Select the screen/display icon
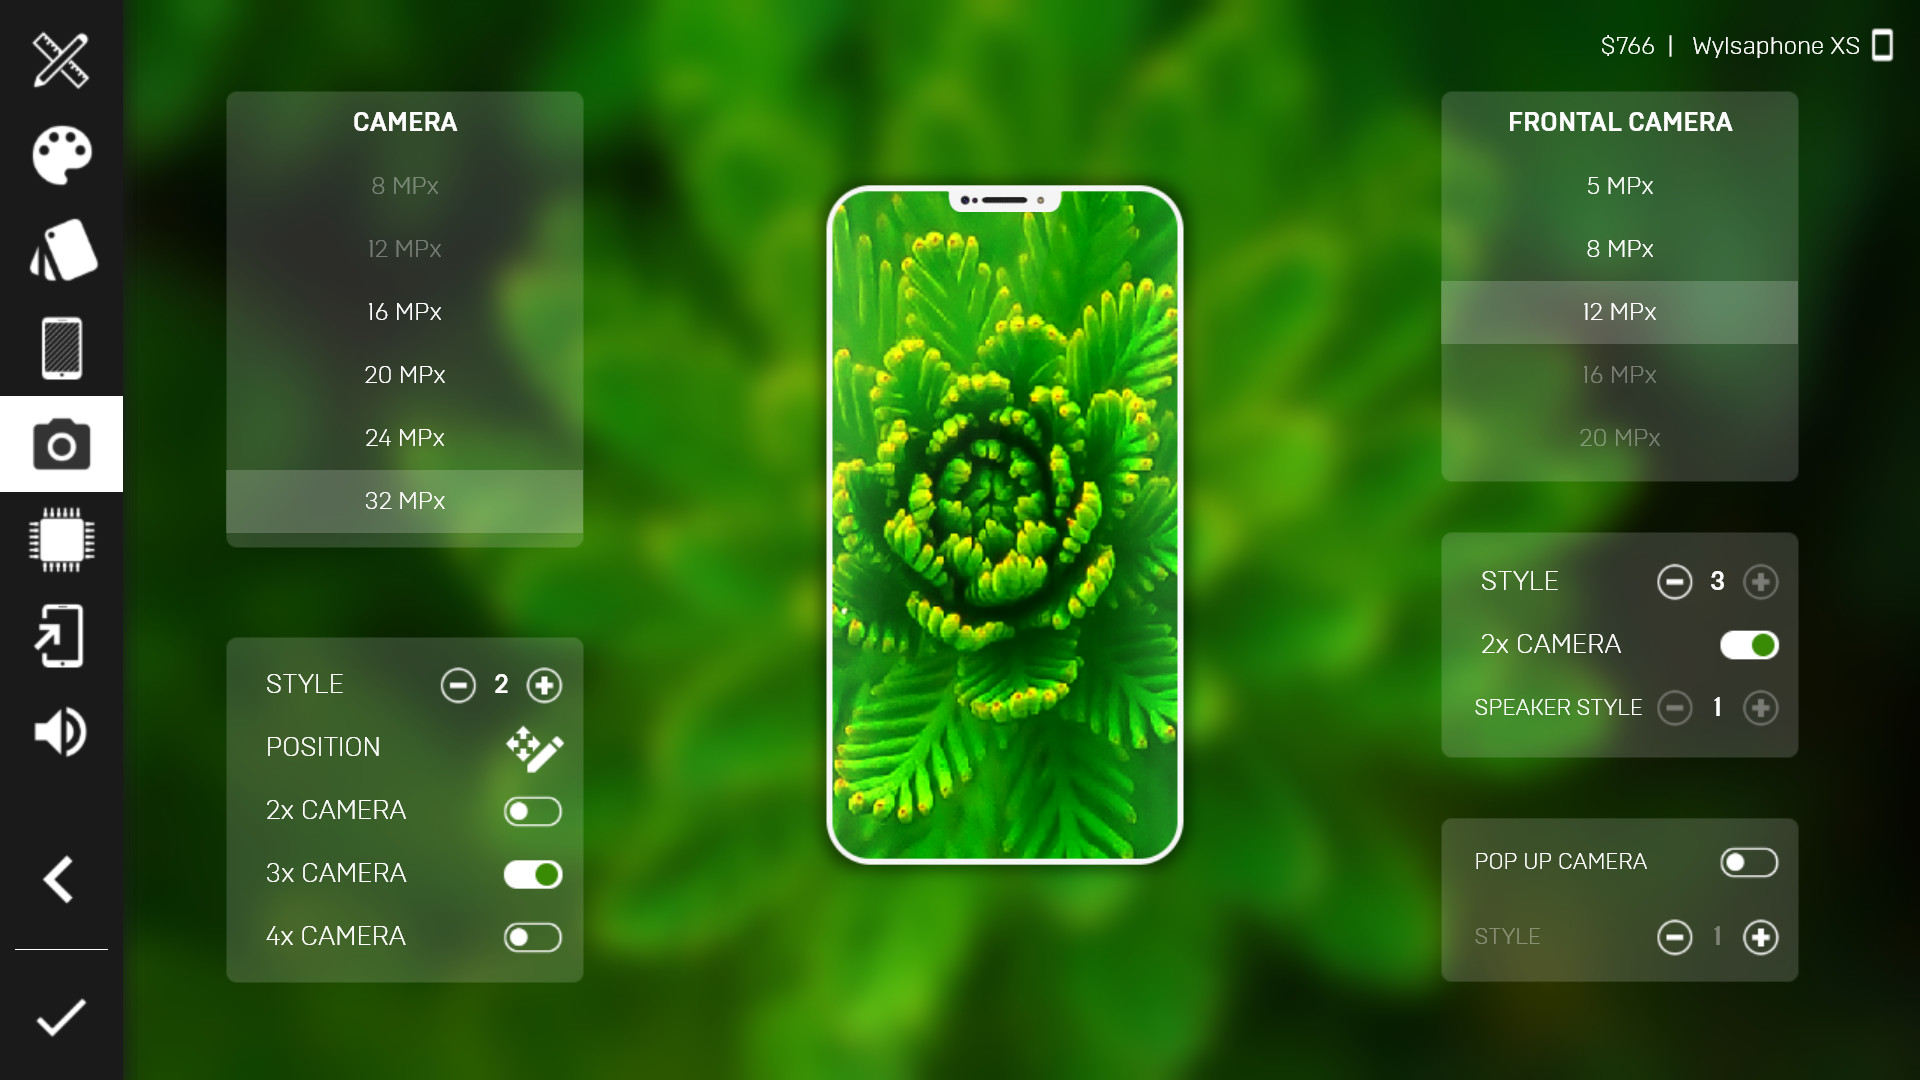1920x1080 pixels. coord(61,347)
